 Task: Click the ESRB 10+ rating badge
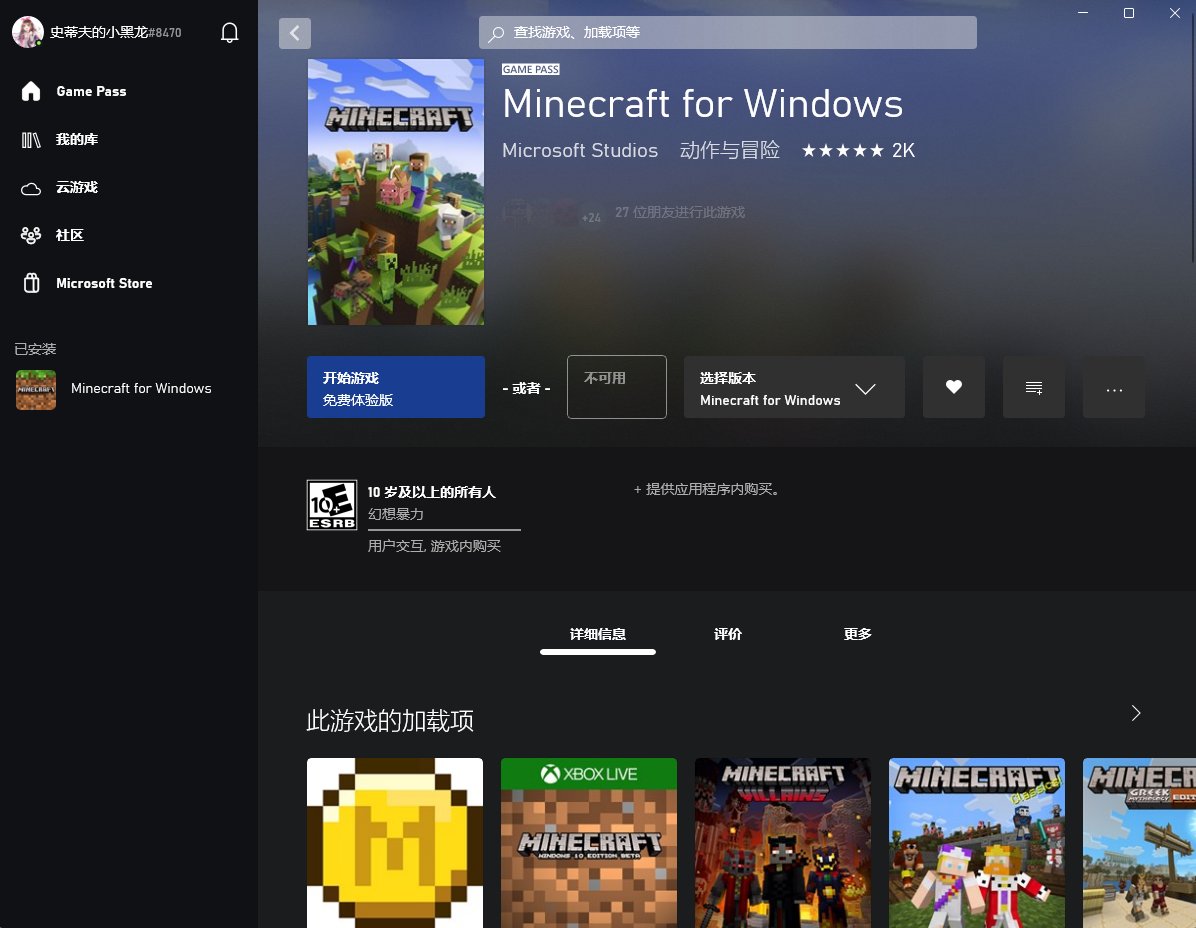332,505
